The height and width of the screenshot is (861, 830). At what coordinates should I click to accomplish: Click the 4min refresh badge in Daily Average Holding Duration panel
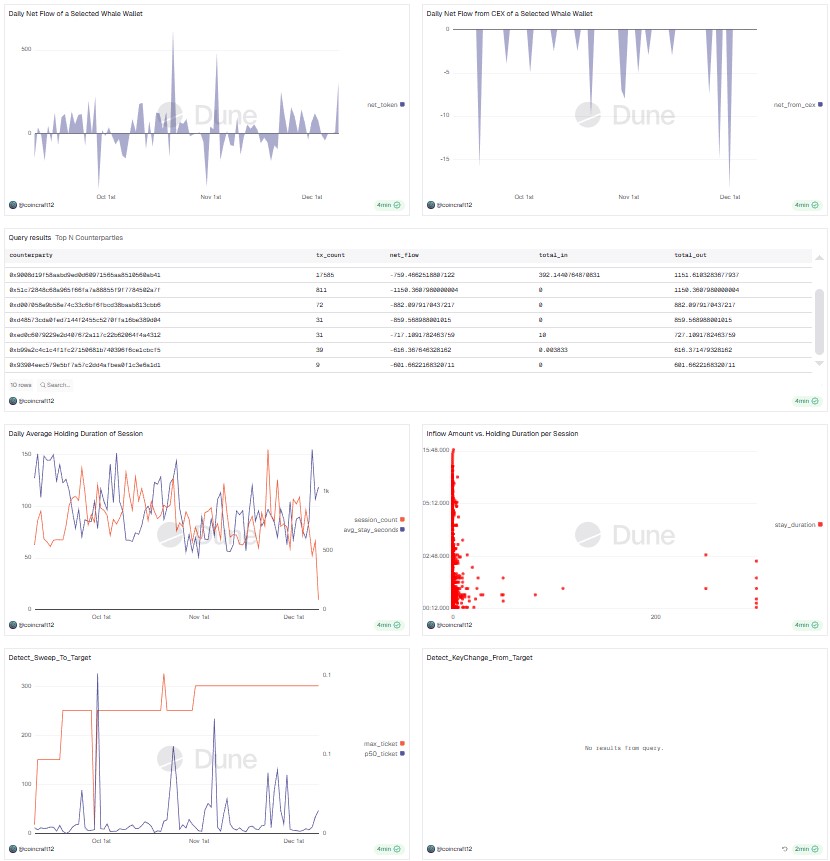coord(389,625)
